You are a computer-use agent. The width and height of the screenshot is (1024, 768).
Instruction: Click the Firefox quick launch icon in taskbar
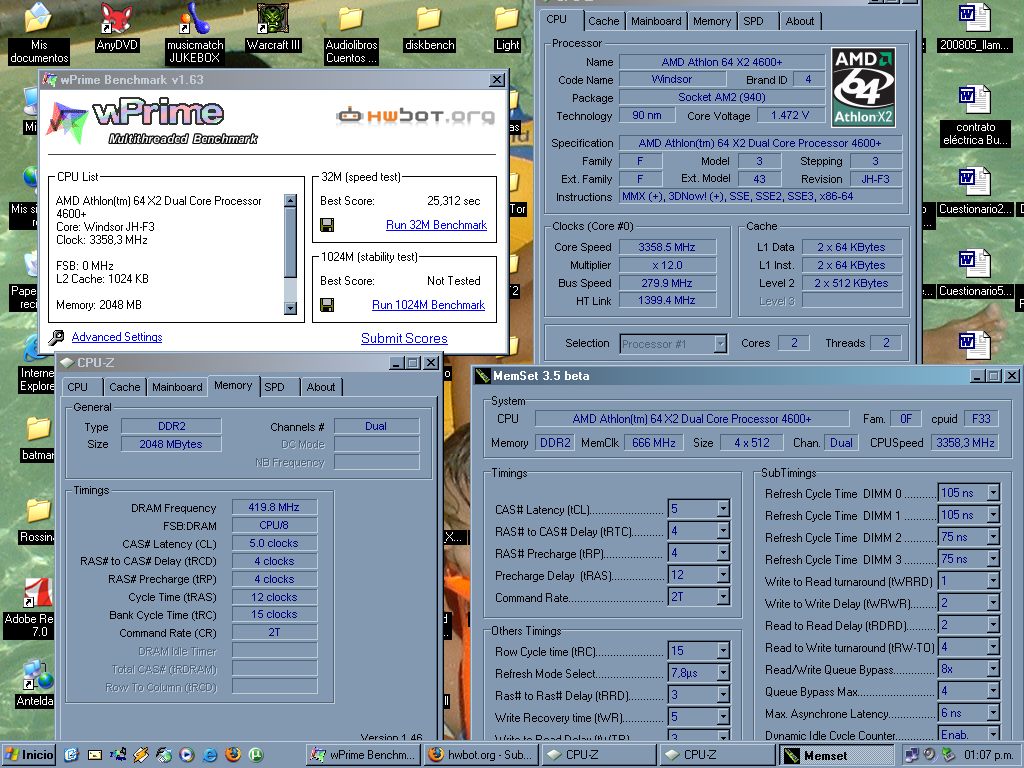232,755
